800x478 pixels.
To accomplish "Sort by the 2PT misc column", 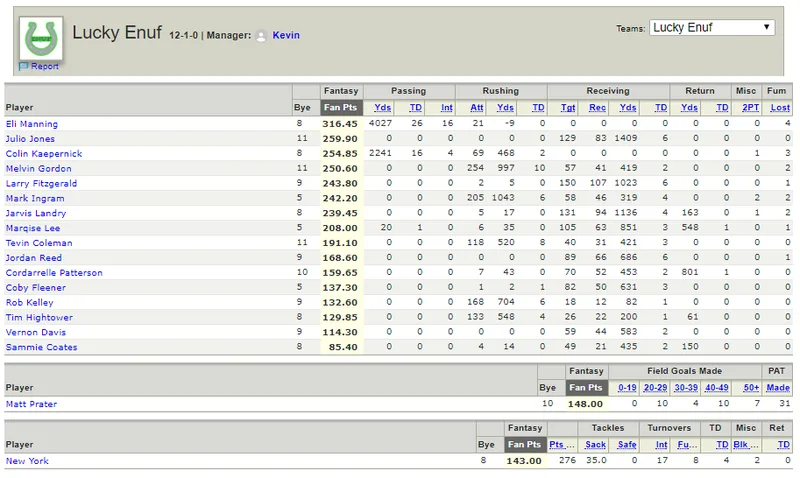I will [x=751, y=108].
